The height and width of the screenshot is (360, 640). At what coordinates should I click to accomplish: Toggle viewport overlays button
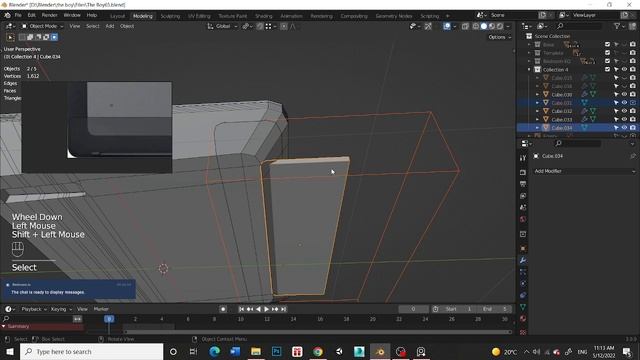(x=447, y=26)
